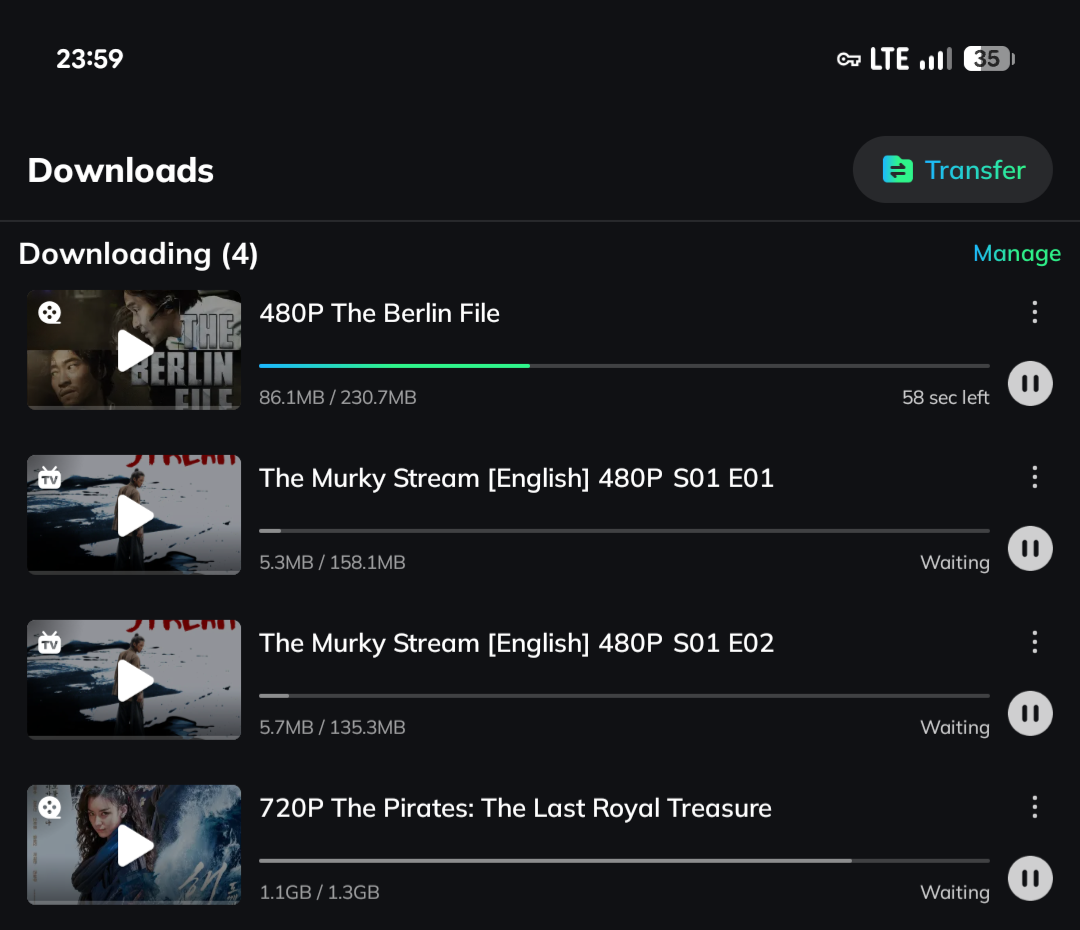Tap the VPN key icon in status bar
This screenshot has height=930, width=1080.
point(849,59)
